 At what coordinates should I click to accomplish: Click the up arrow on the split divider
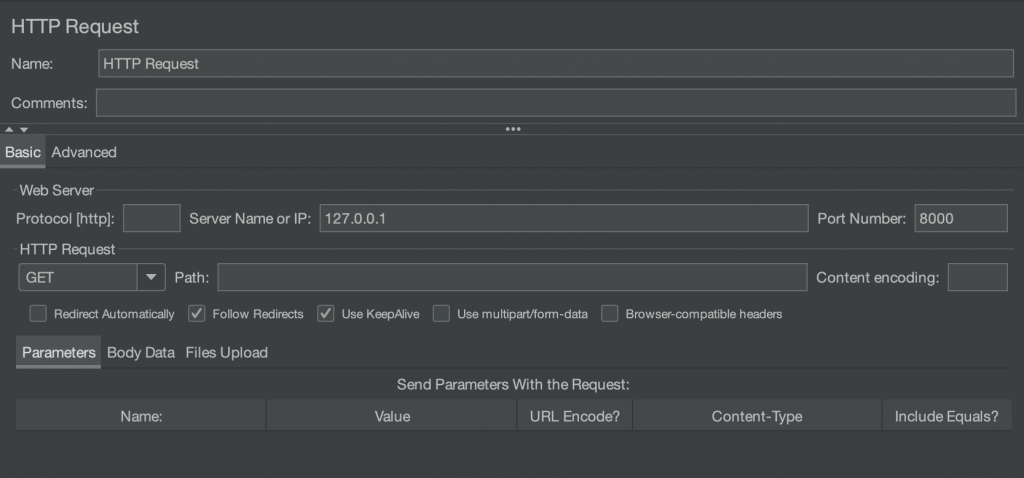pyautogui.click(x=9, y=129)
